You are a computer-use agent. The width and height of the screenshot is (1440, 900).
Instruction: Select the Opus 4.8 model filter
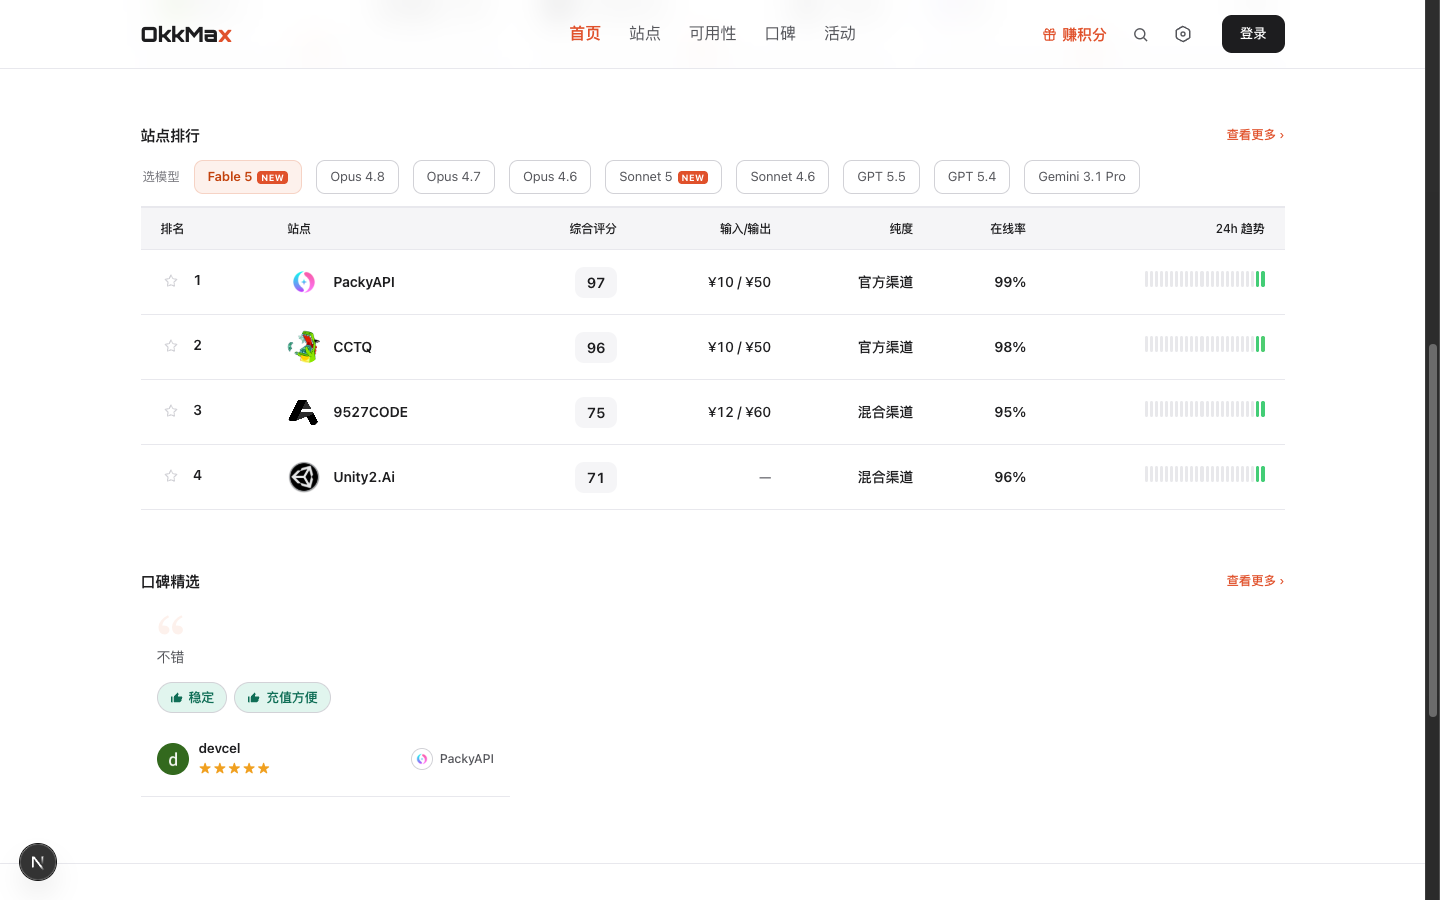[x=357, y=177]
